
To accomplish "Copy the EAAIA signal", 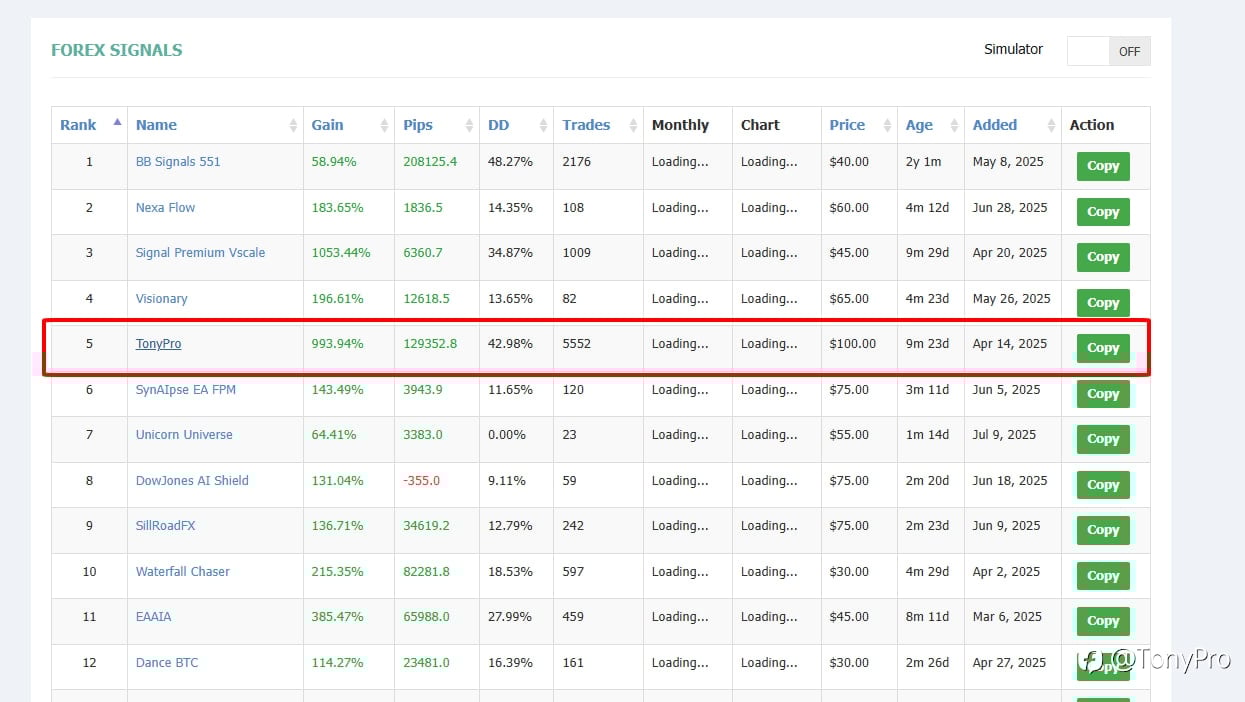I will [x=1103, y=621].
